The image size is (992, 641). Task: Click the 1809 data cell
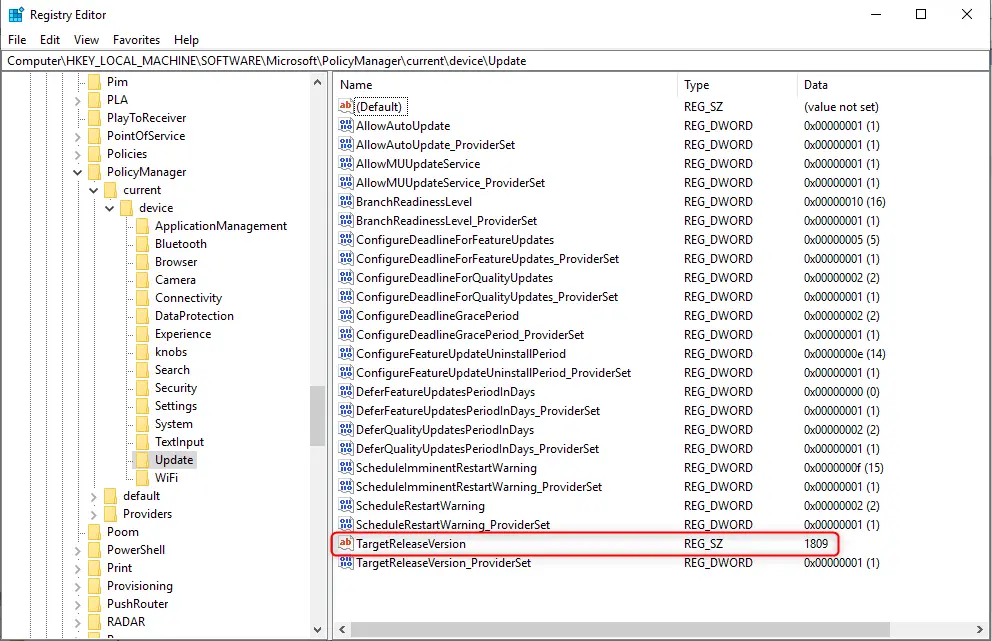click(816, 544)
